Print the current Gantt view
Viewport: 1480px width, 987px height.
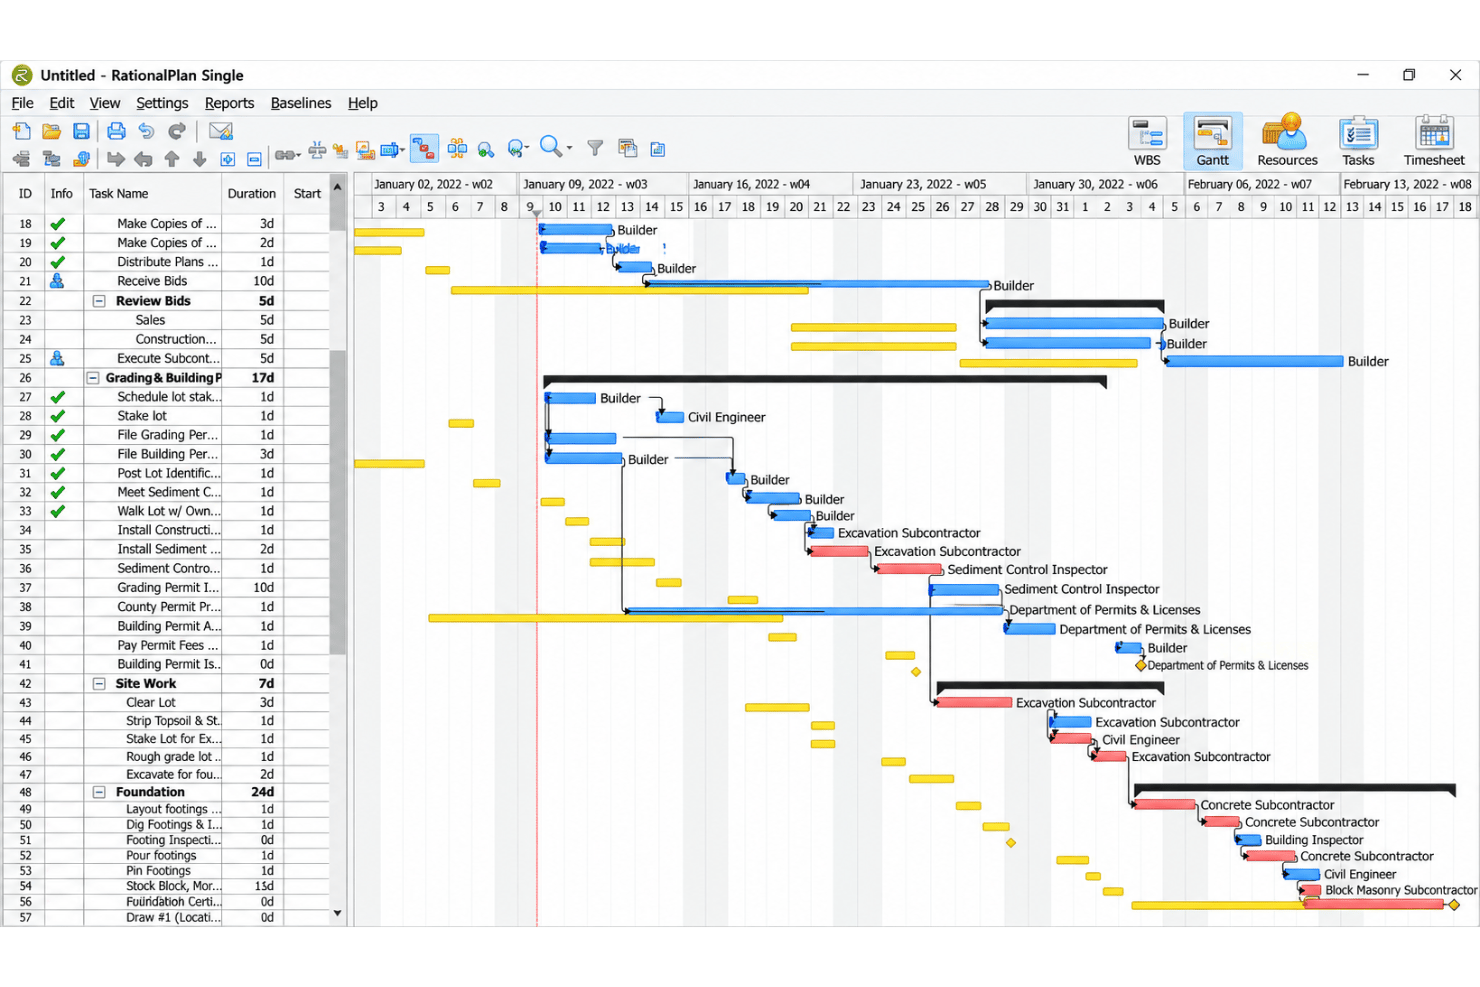[x=116, y=131]
